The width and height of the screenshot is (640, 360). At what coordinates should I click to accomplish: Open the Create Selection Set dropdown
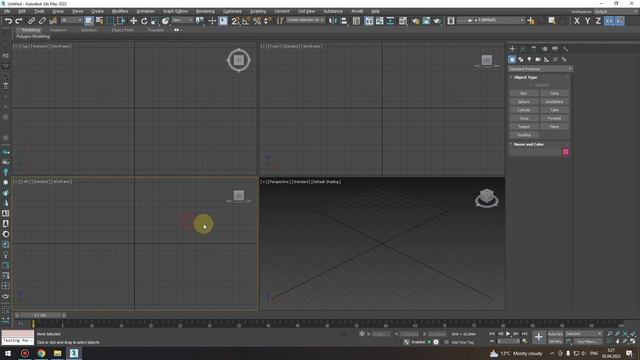pos(305,20)
